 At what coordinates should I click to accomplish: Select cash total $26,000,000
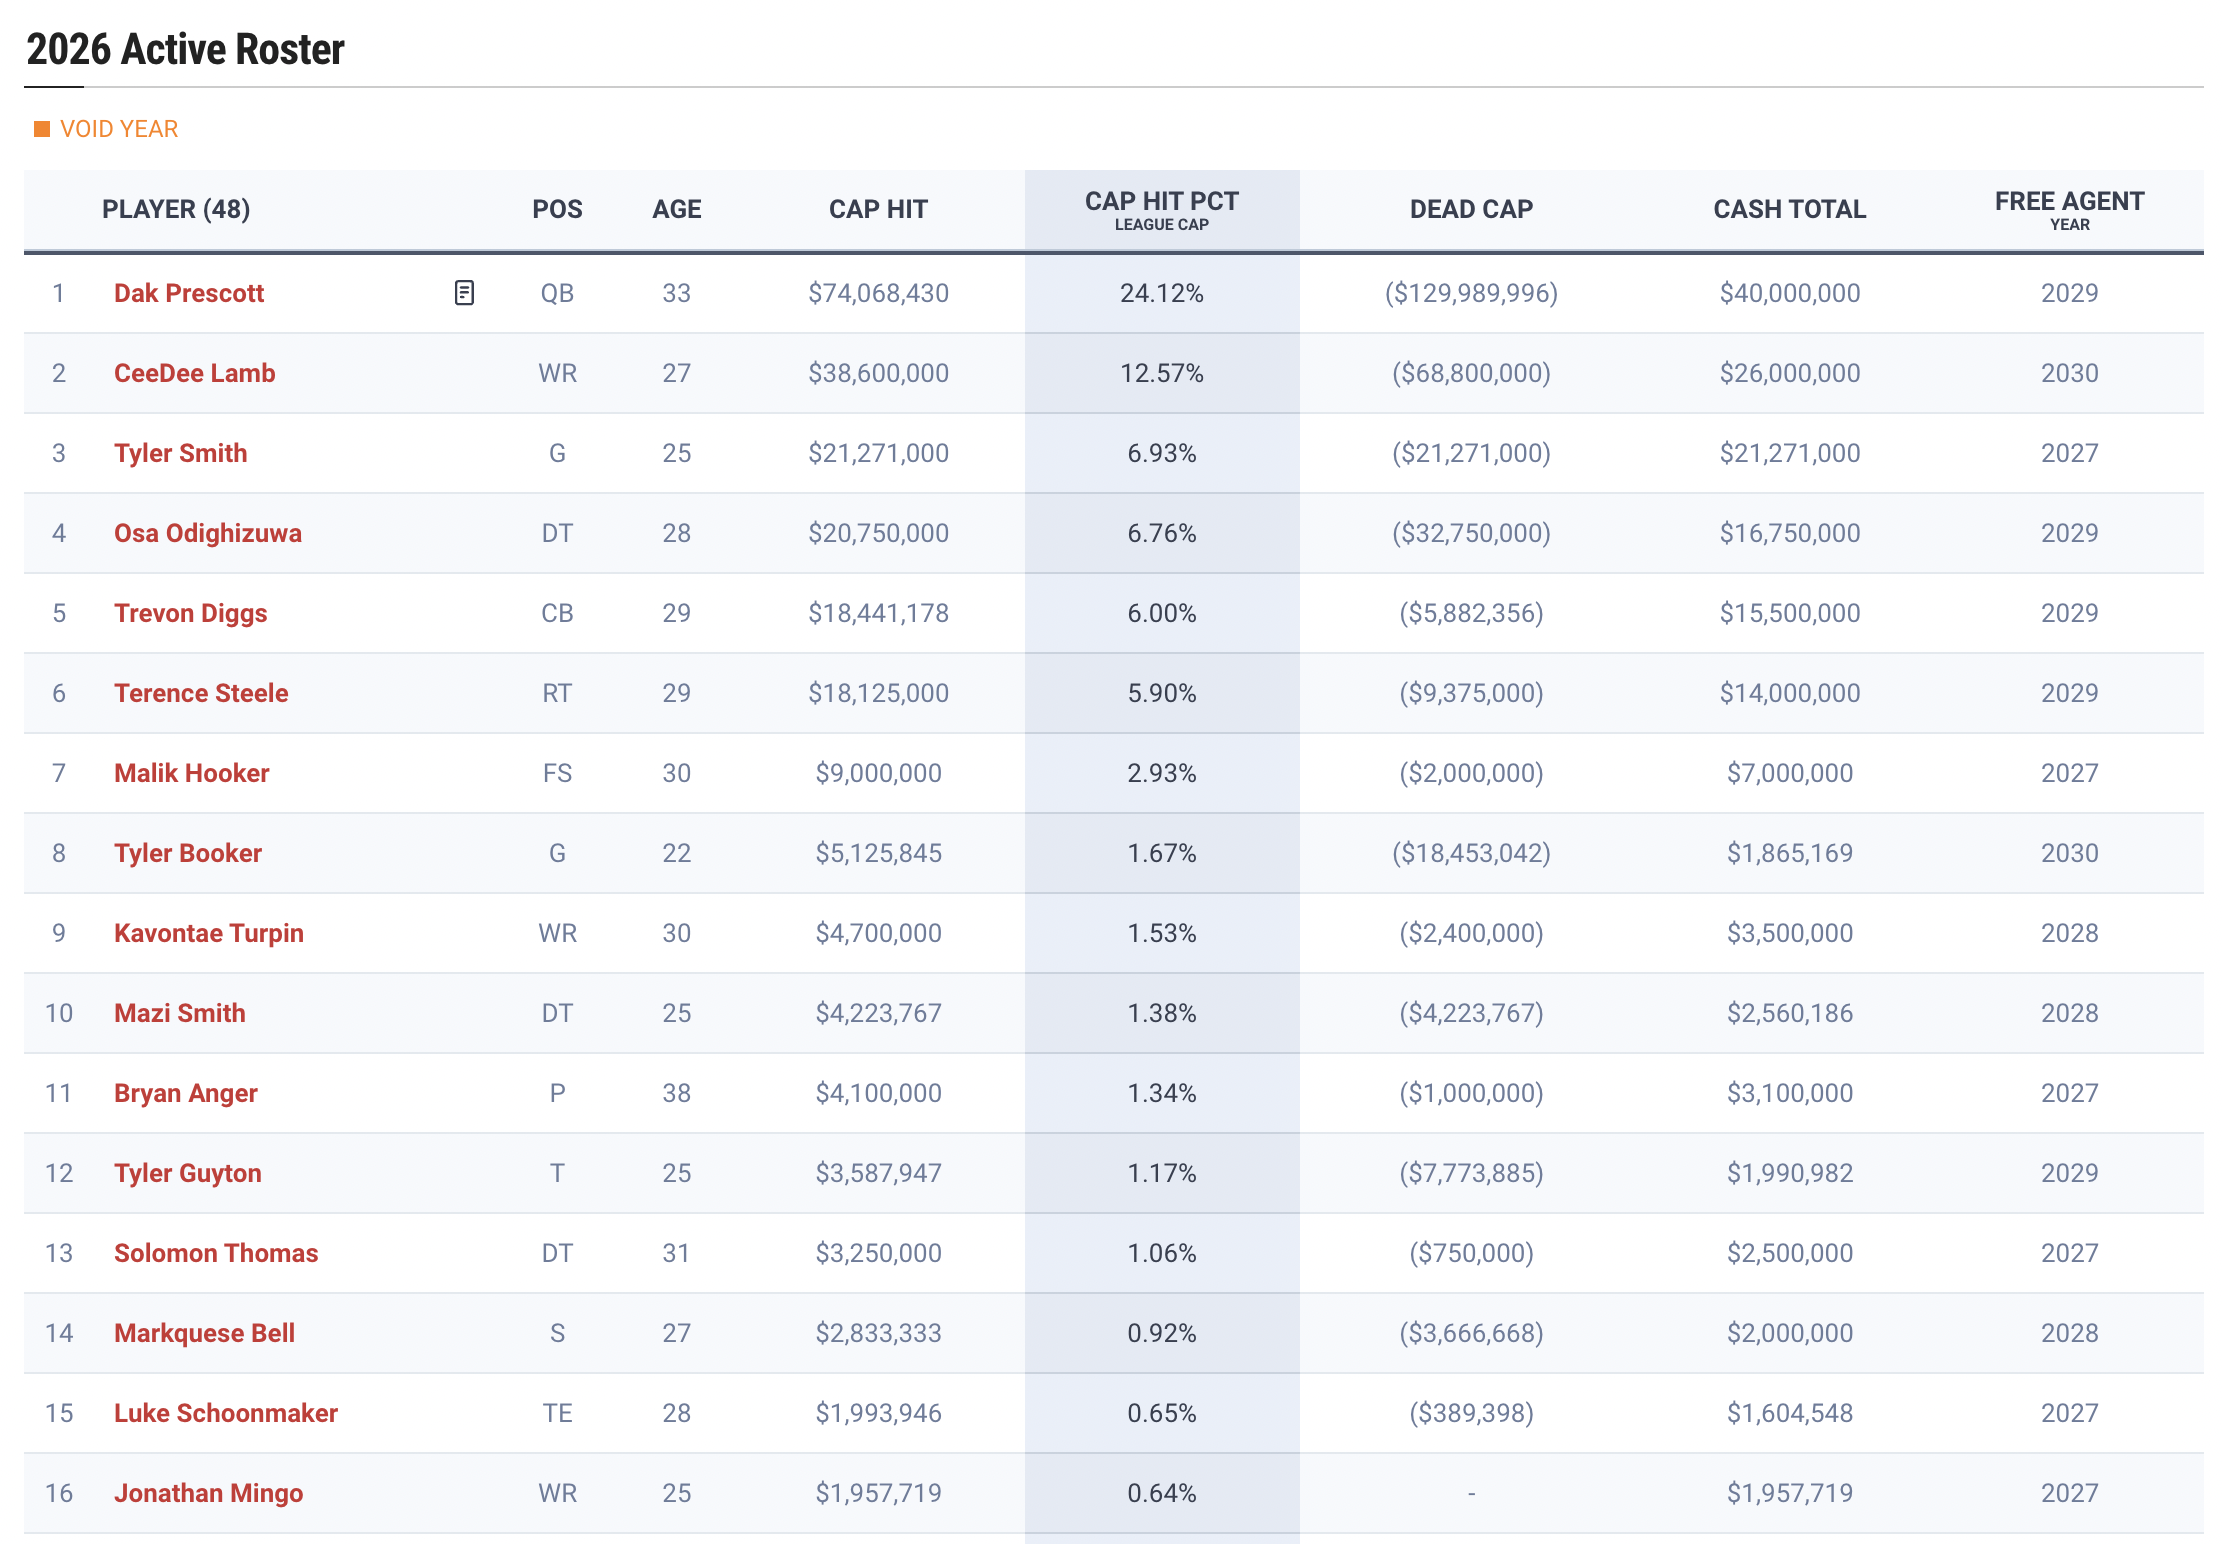coord(1790,373)
